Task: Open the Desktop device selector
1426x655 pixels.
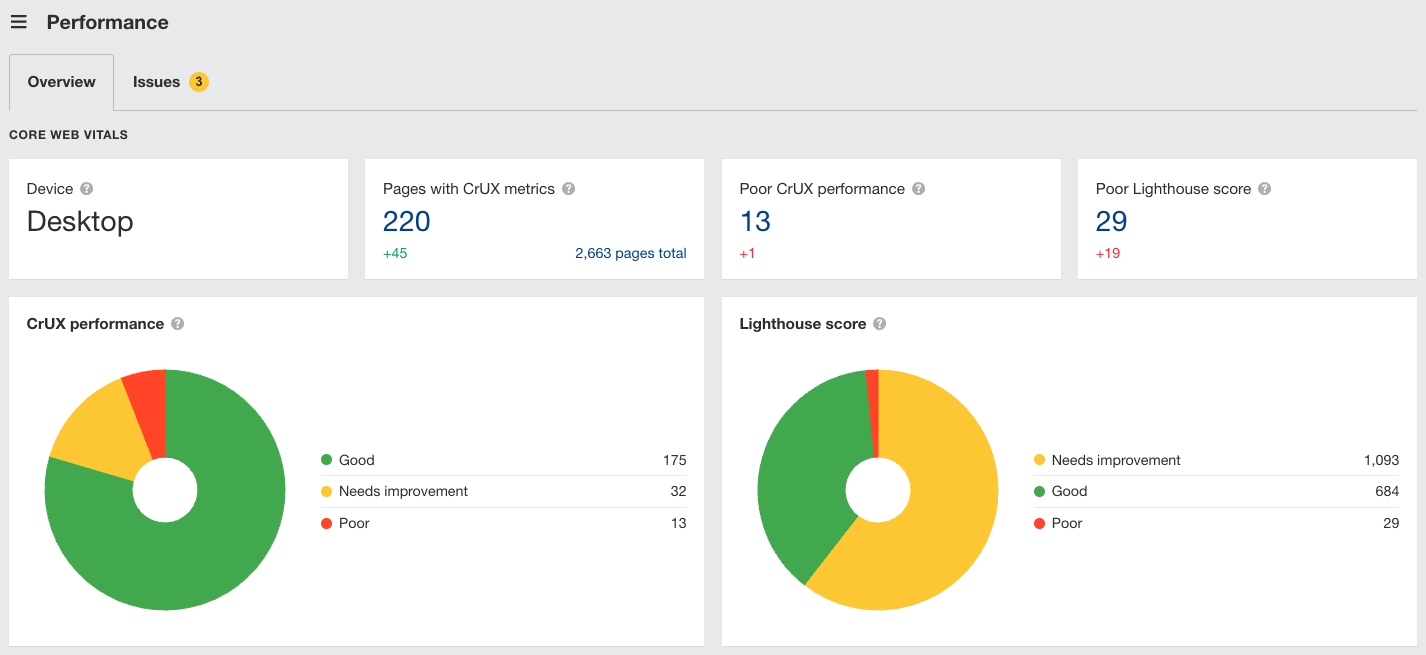Action: [x=80, y=222]
